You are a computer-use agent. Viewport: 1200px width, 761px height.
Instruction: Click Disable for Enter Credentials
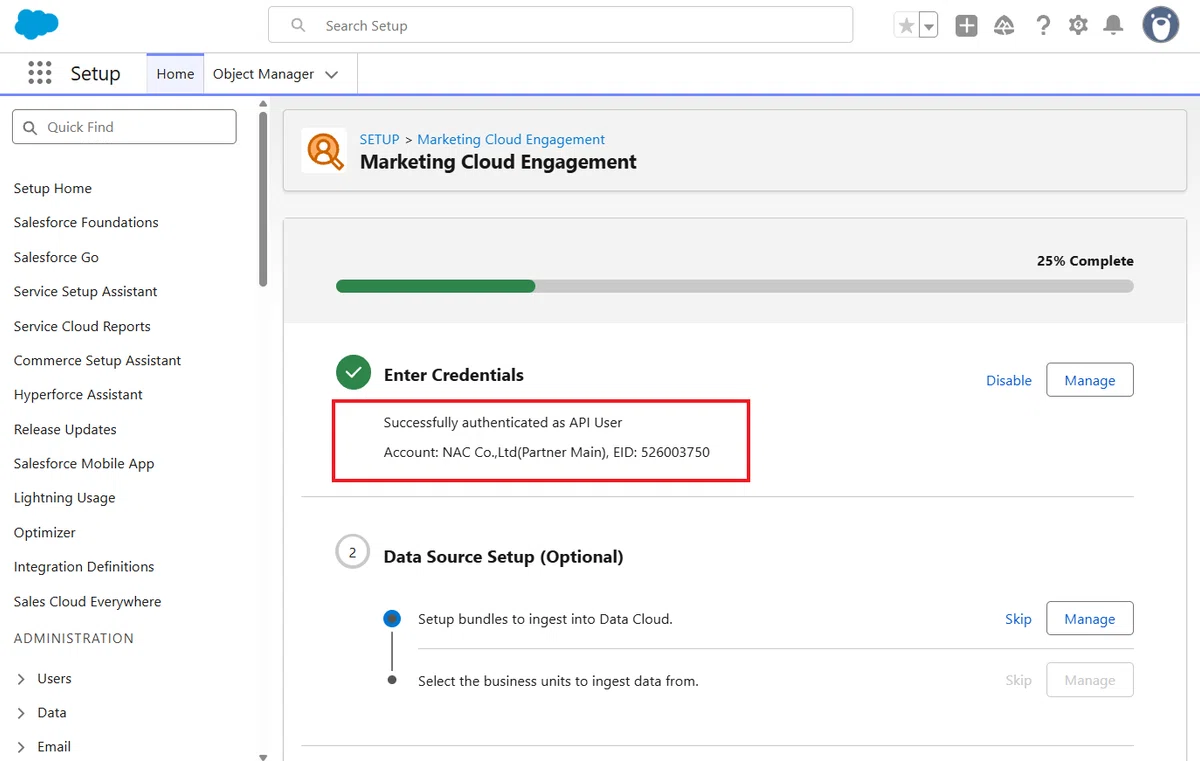pyautogui.click(x=1009, y=380)
